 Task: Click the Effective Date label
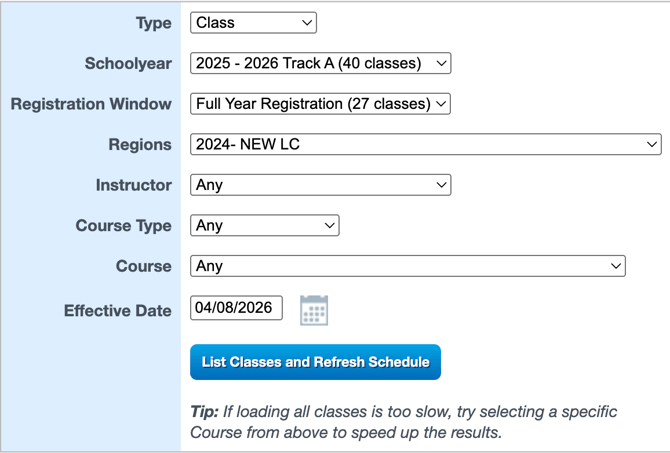tap(118, 311)
